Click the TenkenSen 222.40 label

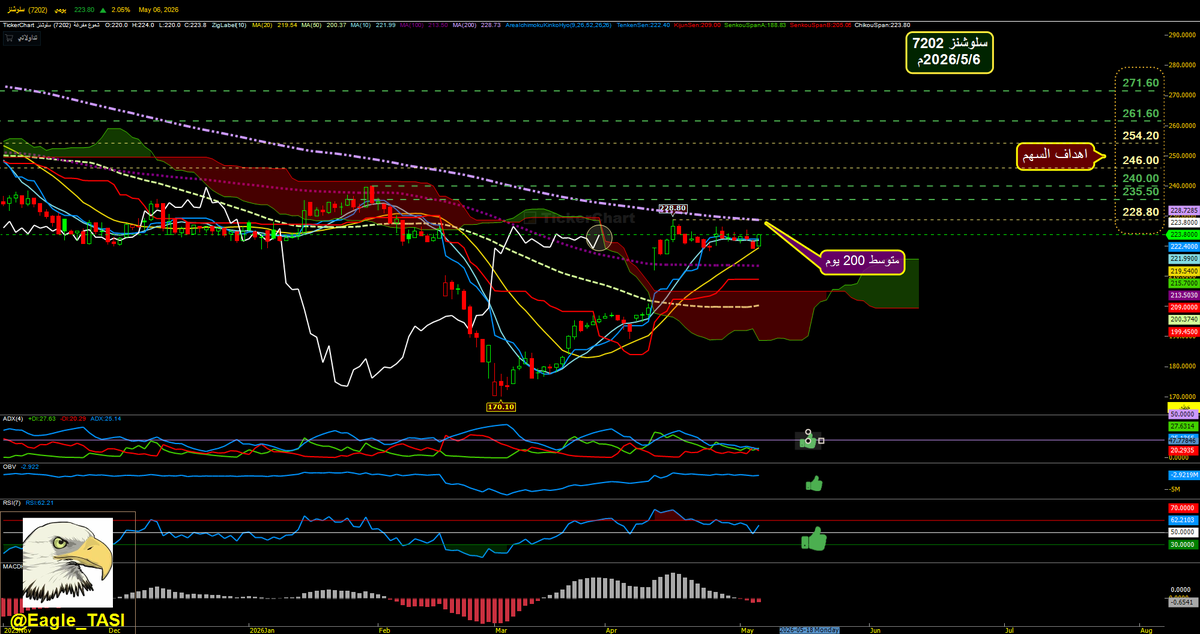(x=643, y=25)
